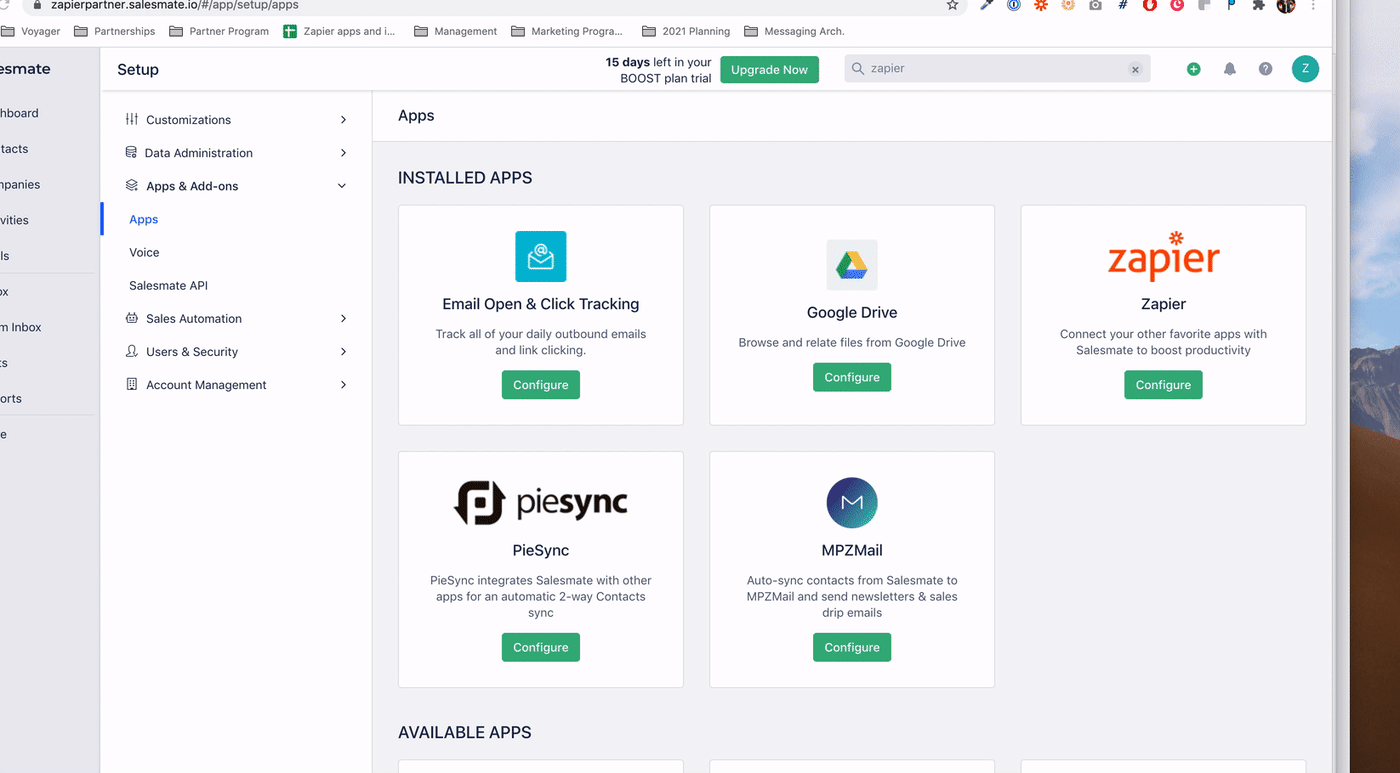Click the Google Drive logo icon
The width and height of the screenshot is (1400, 773).
[x=852, y=265]
